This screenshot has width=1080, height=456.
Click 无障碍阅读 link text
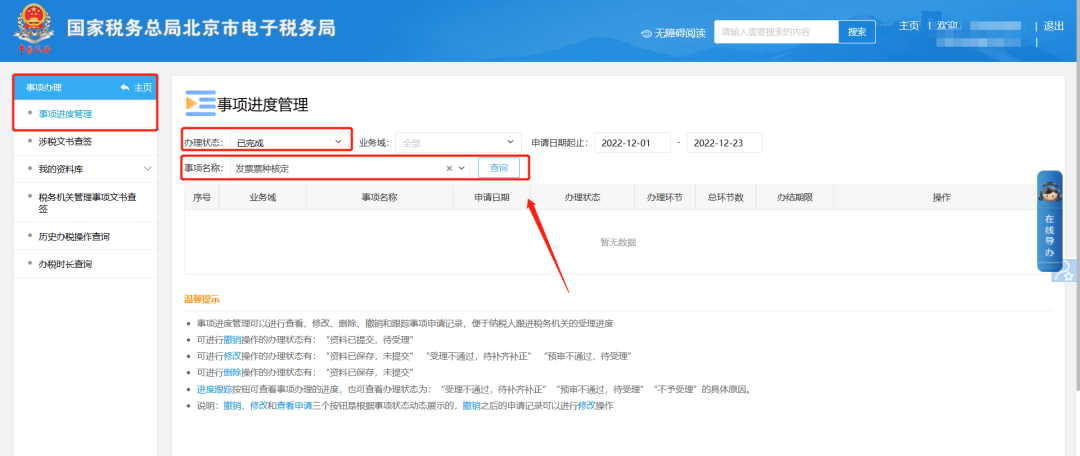click(680, 33)
